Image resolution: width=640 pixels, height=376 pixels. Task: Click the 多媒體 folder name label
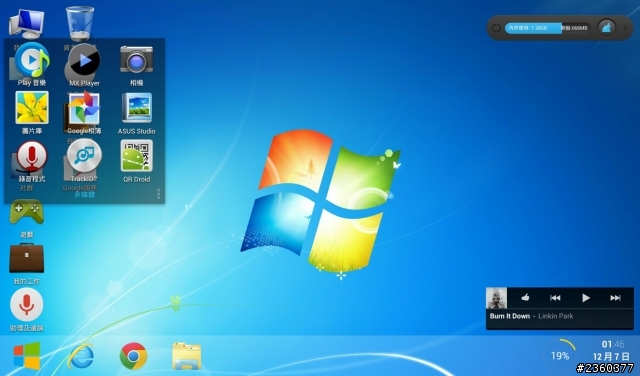pyautogui.click(x=84, y=195)
